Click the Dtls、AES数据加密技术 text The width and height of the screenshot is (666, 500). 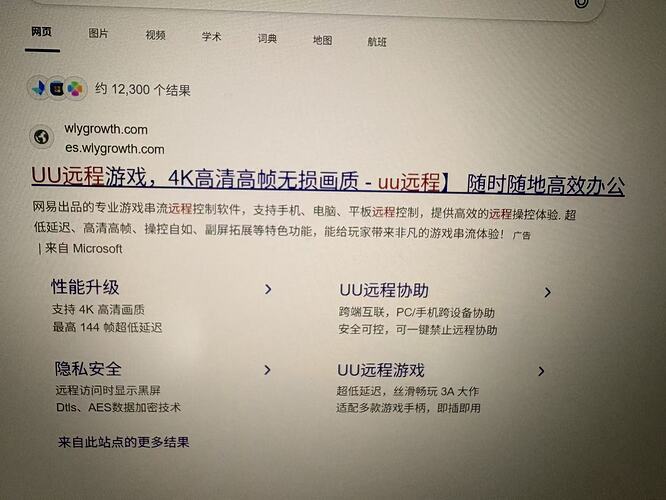click(118, 407)
